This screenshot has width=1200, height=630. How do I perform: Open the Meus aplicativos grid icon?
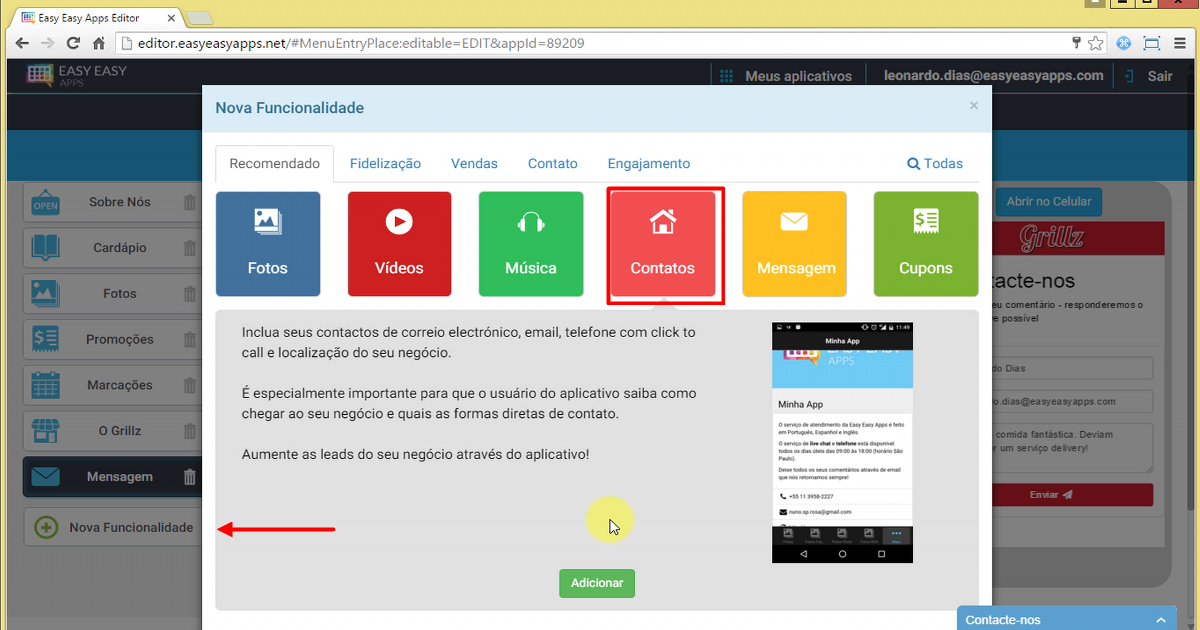tap(724, 75)
